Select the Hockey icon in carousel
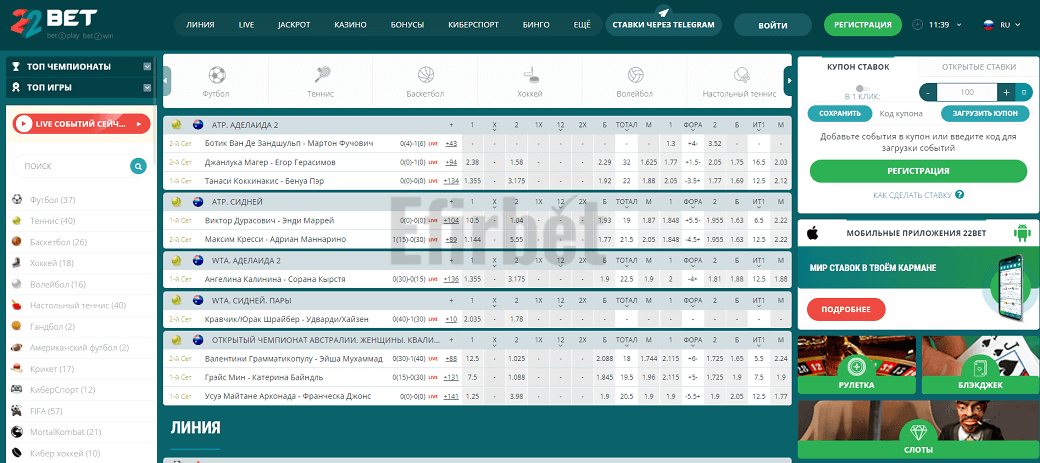 pyautogui.click(x=530, y=74)
